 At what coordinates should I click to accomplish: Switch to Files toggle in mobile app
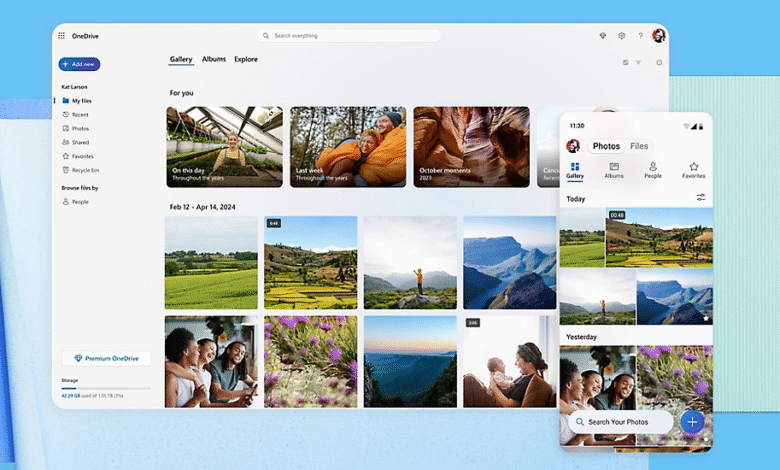639,146
